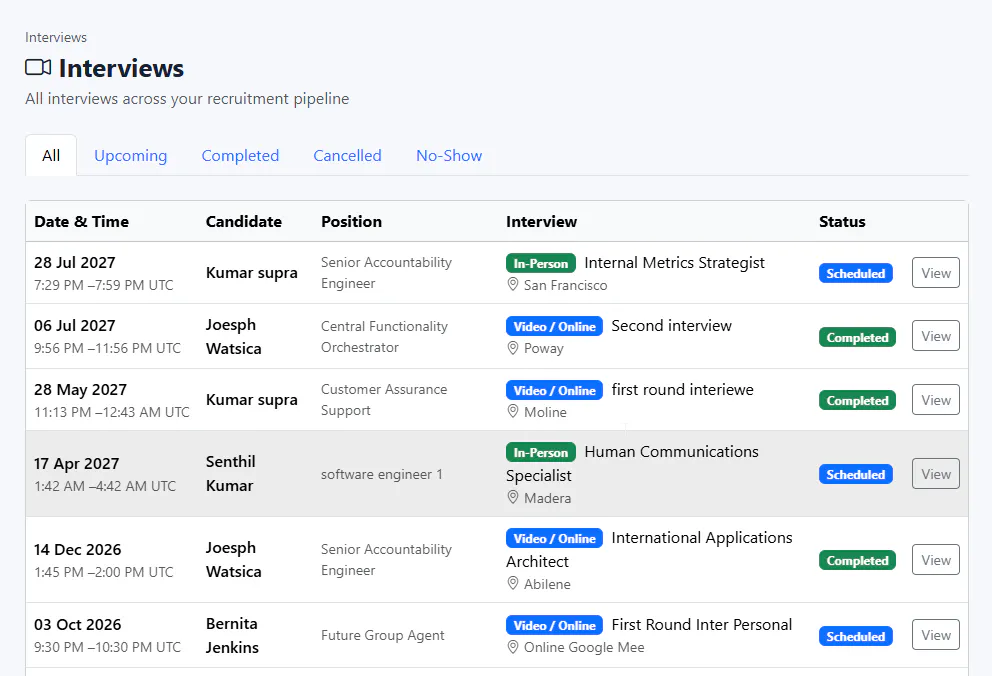Switch to the Upcoming tab

coord(131,156)
